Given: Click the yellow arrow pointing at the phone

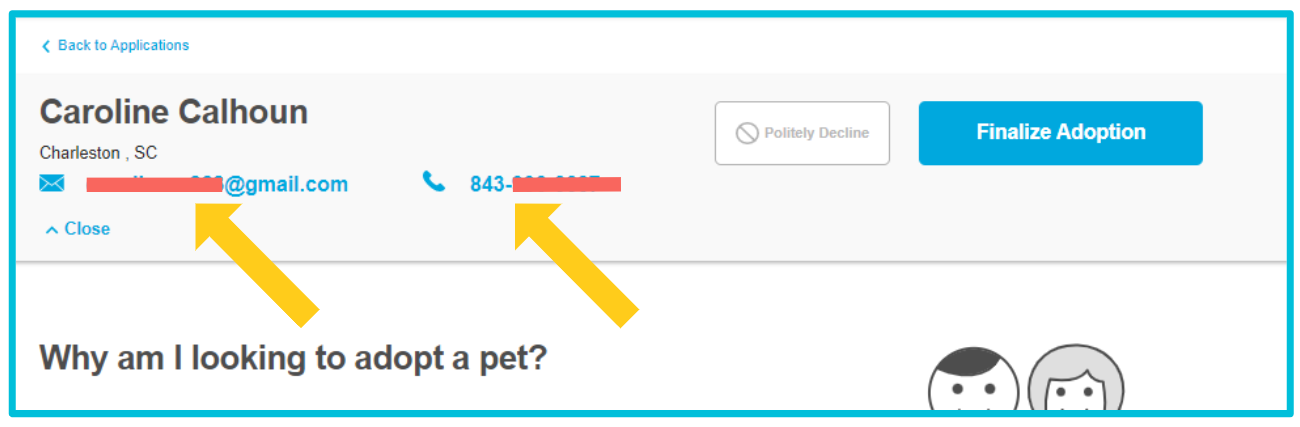Looking at the screenshot, I should (x=578, y=262).
